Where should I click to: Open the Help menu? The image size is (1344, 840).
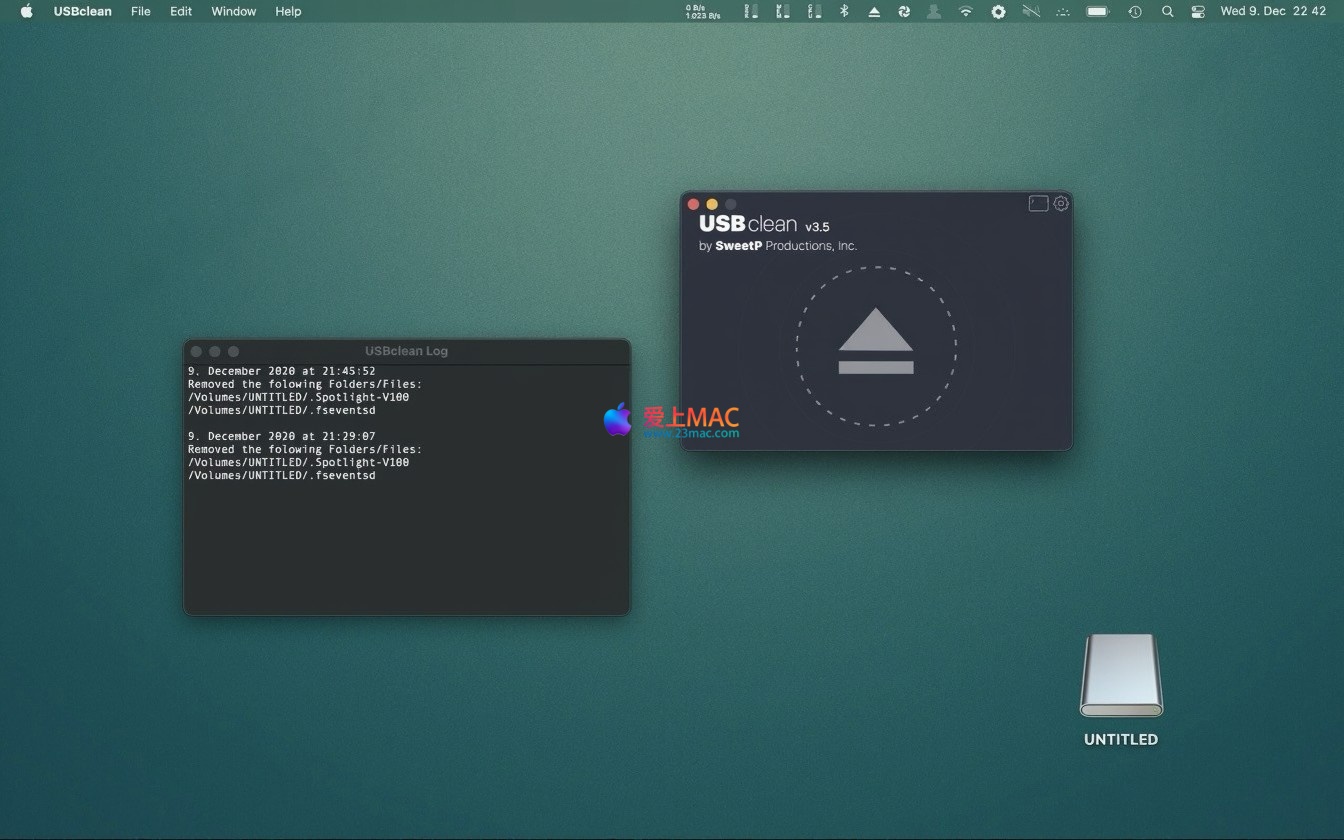(288, 12)
